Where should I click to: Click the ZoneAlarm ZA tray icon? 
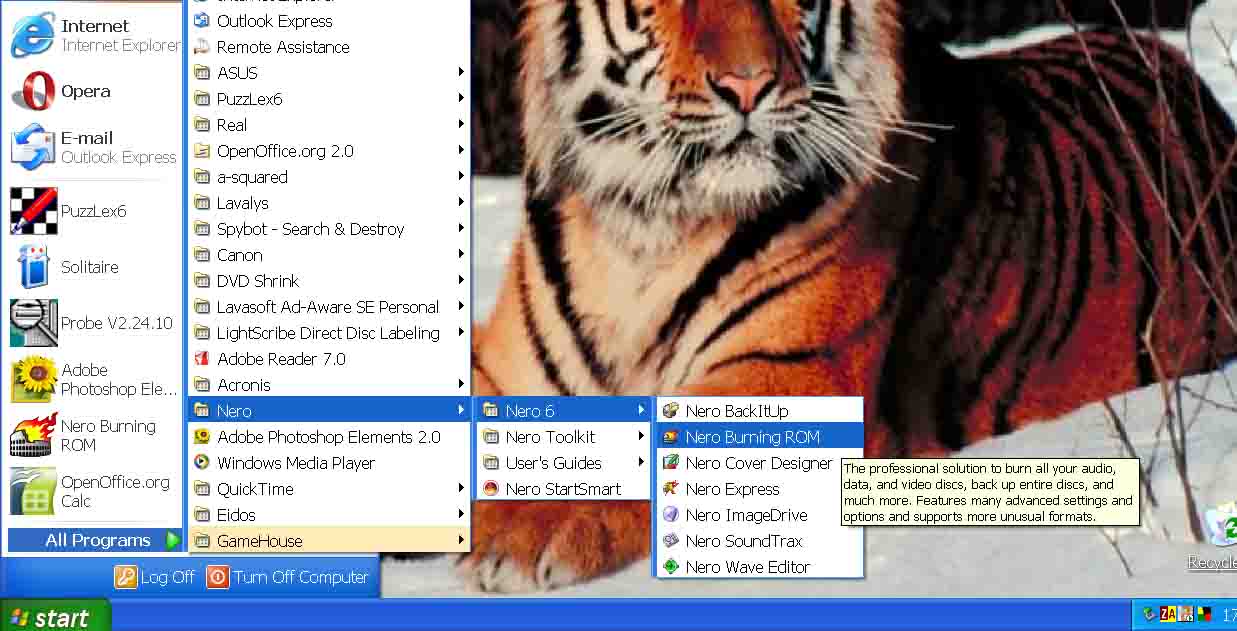[x=1168, y=613]
